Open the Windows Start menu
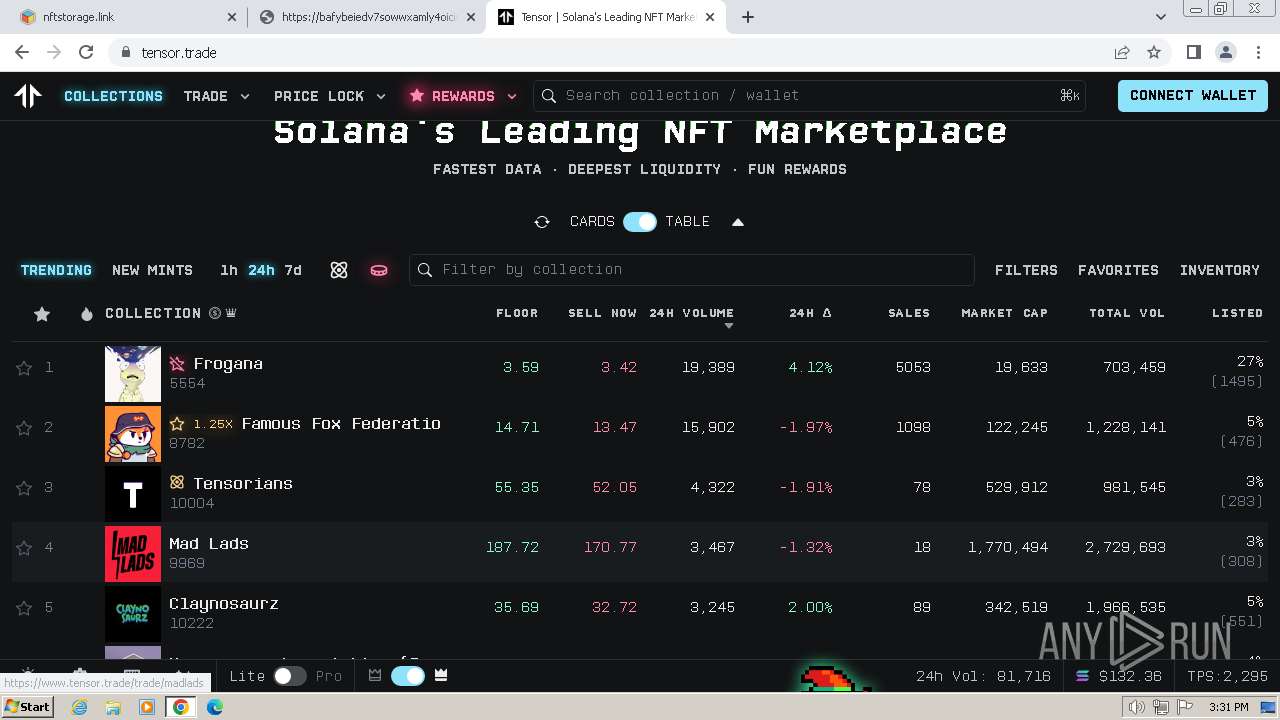The image size is (1280, 720). tap(28, 707)
